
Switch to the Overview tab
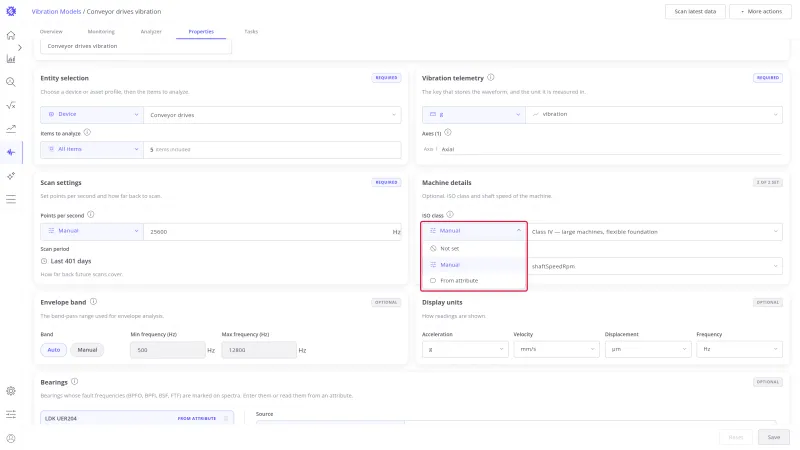(x=51, y=32)
